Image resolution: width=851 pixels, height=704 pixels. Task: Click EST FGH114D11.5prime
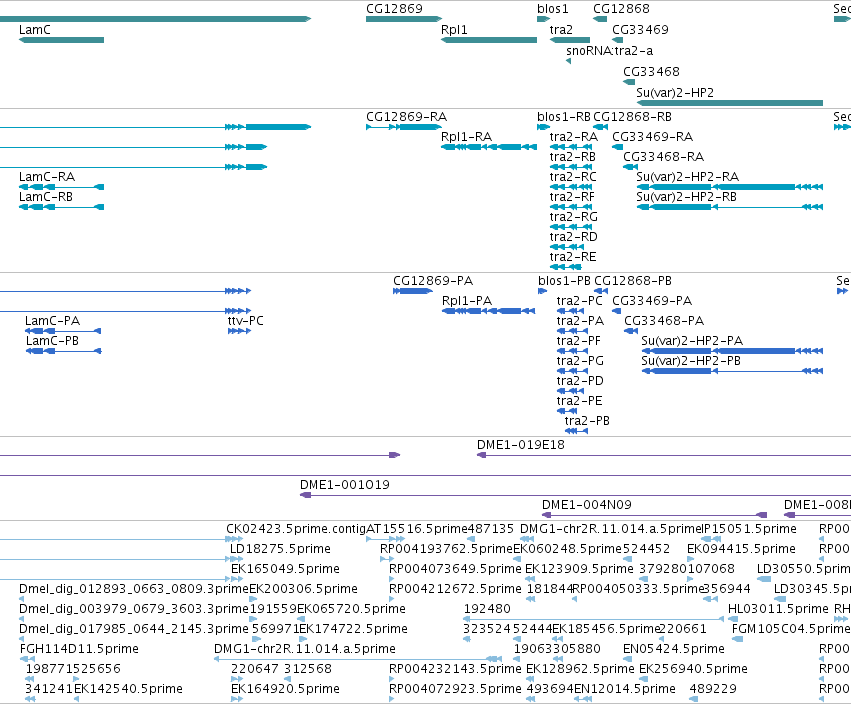[79, 649]
